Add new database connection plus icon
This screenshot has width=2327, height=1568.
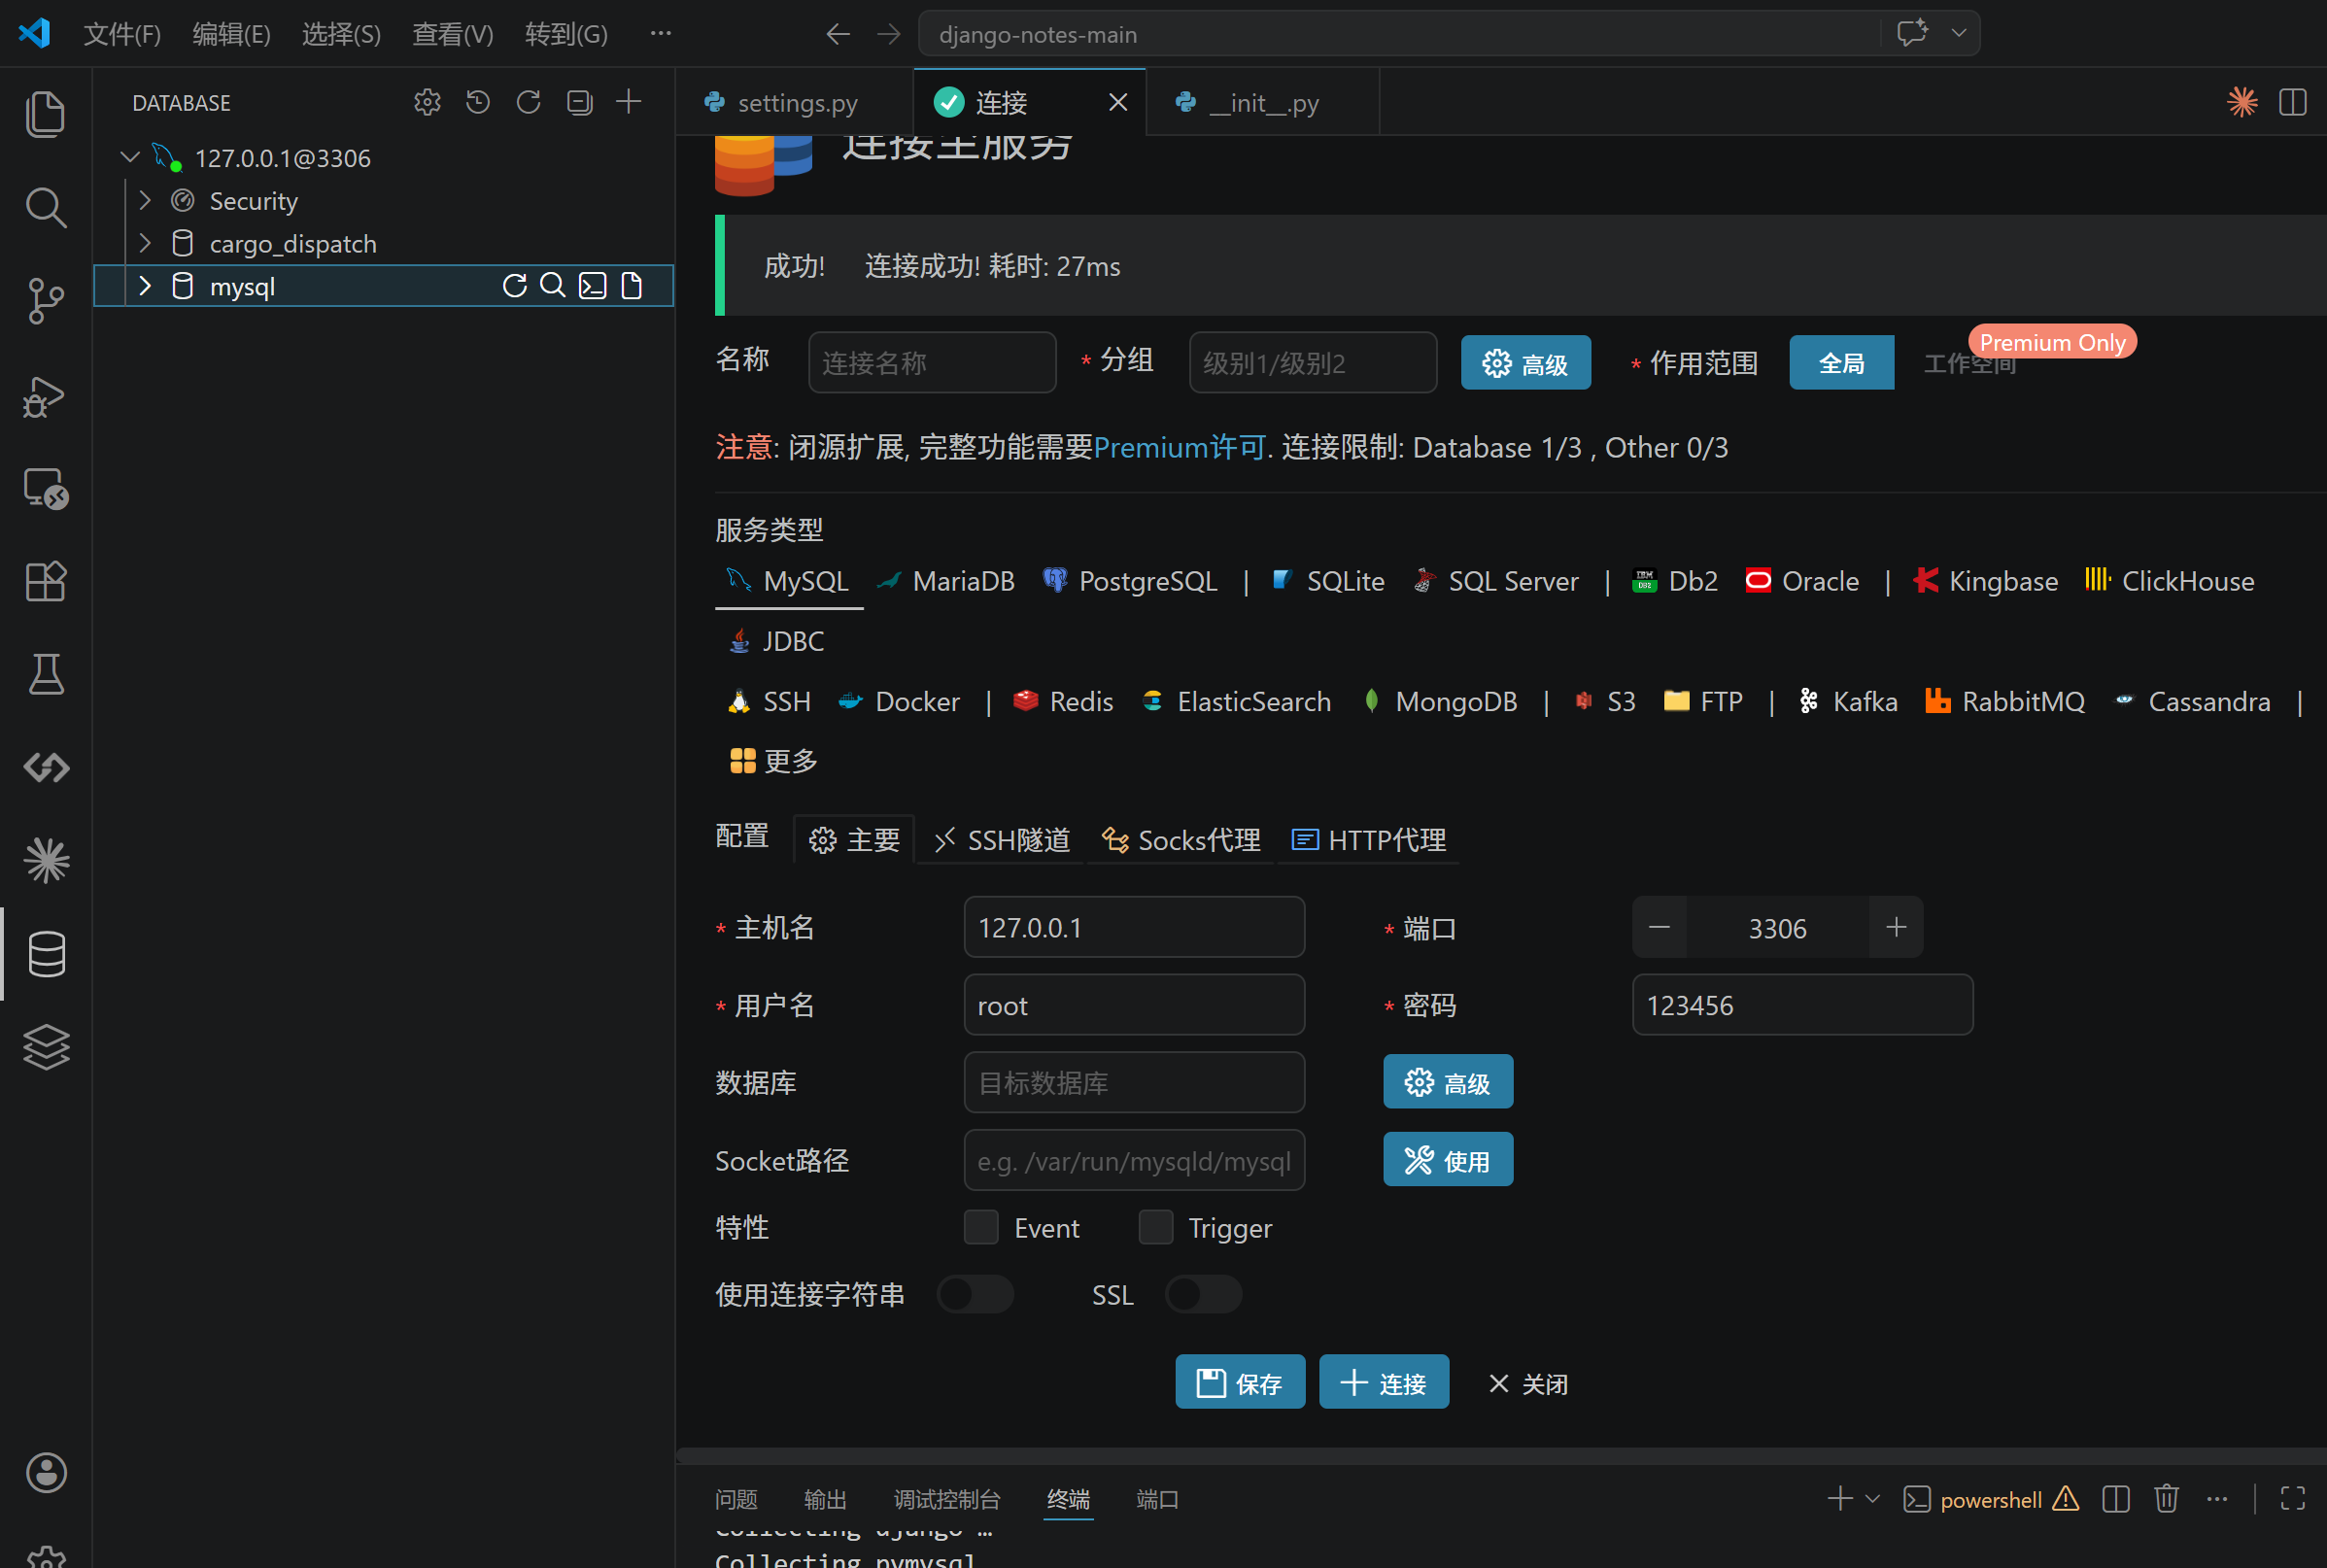tap(629, 102)
